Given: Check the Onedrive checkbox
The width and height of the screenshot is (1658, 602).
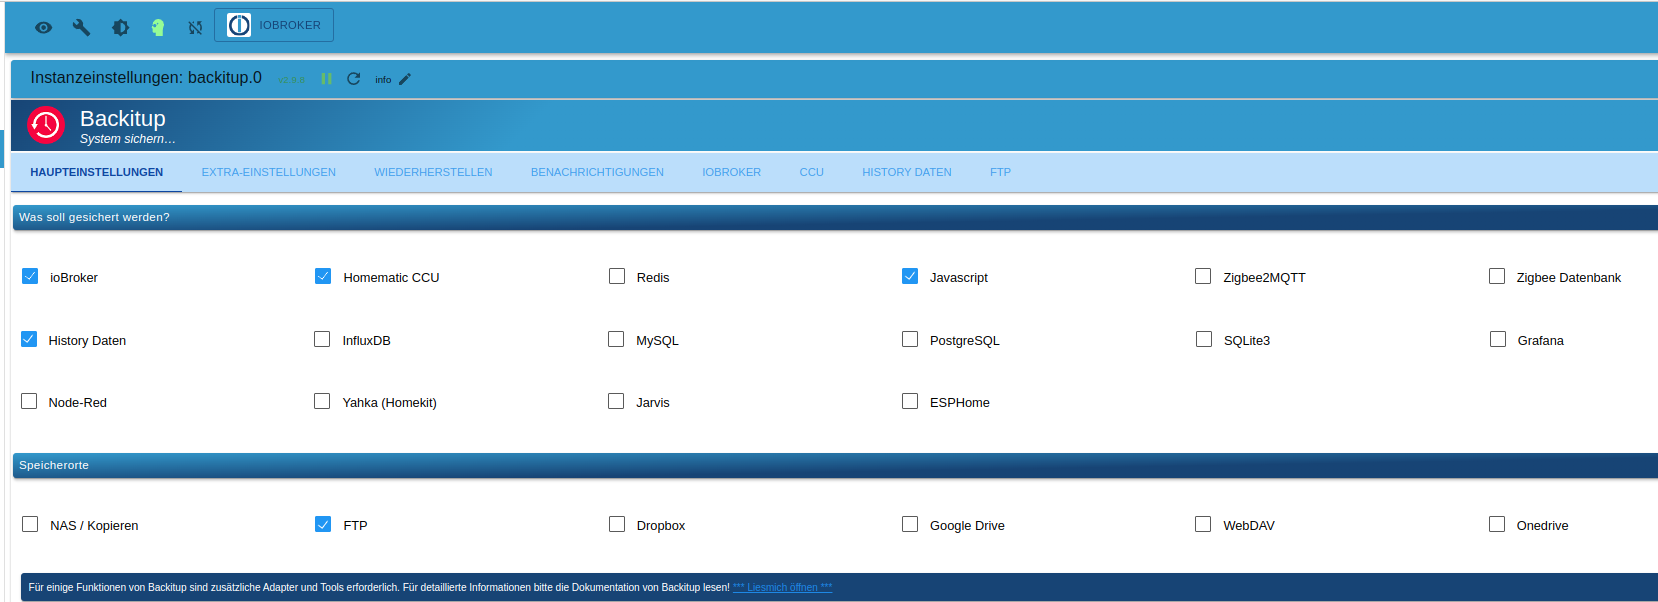Looking at the screenshot, I should (x=1497, y=524).
